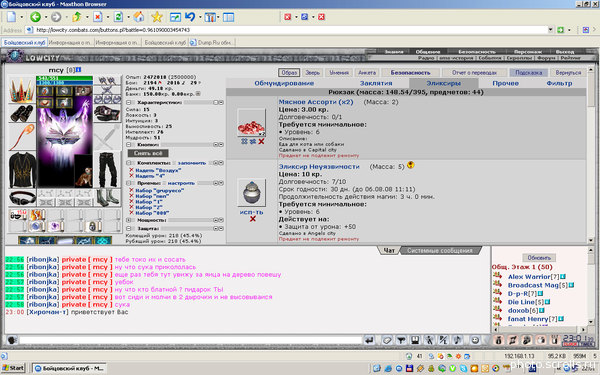Go back with the green arrow button
This screenshot has width=600, height=375.
pos(35,17)
